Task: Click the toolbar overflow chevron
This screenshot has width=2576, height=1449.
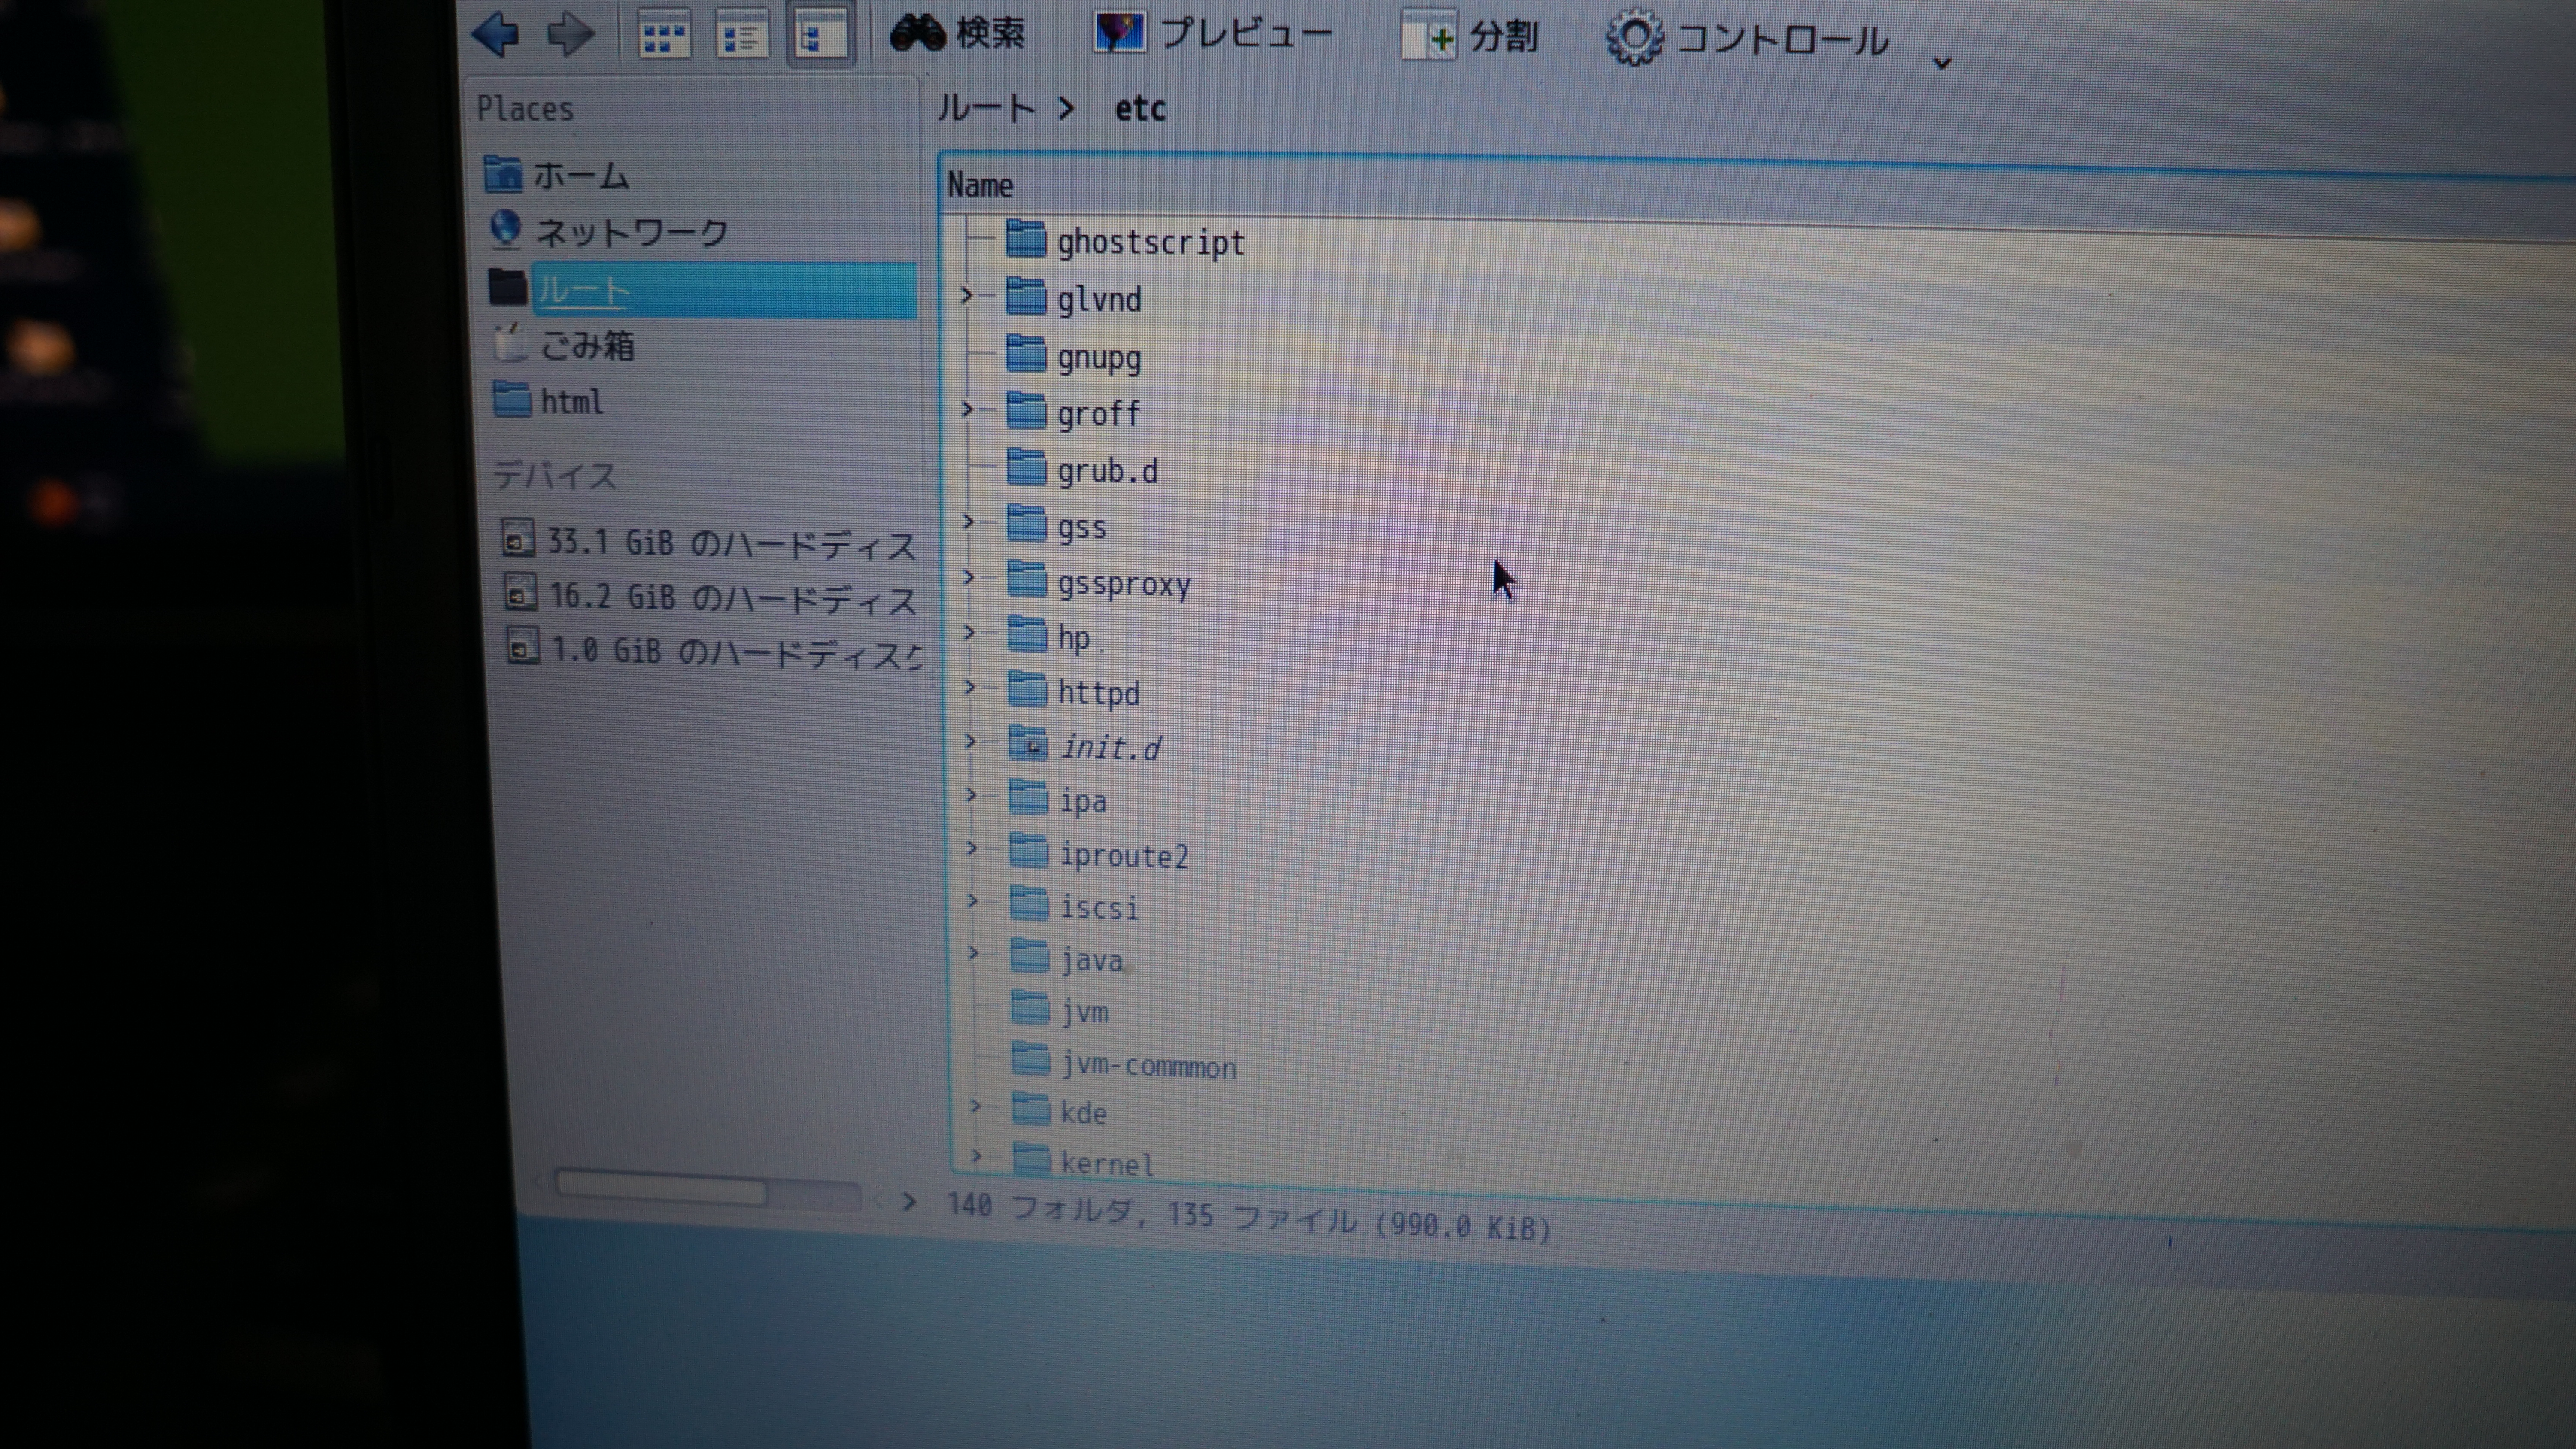Action: tap(1942, 63)
